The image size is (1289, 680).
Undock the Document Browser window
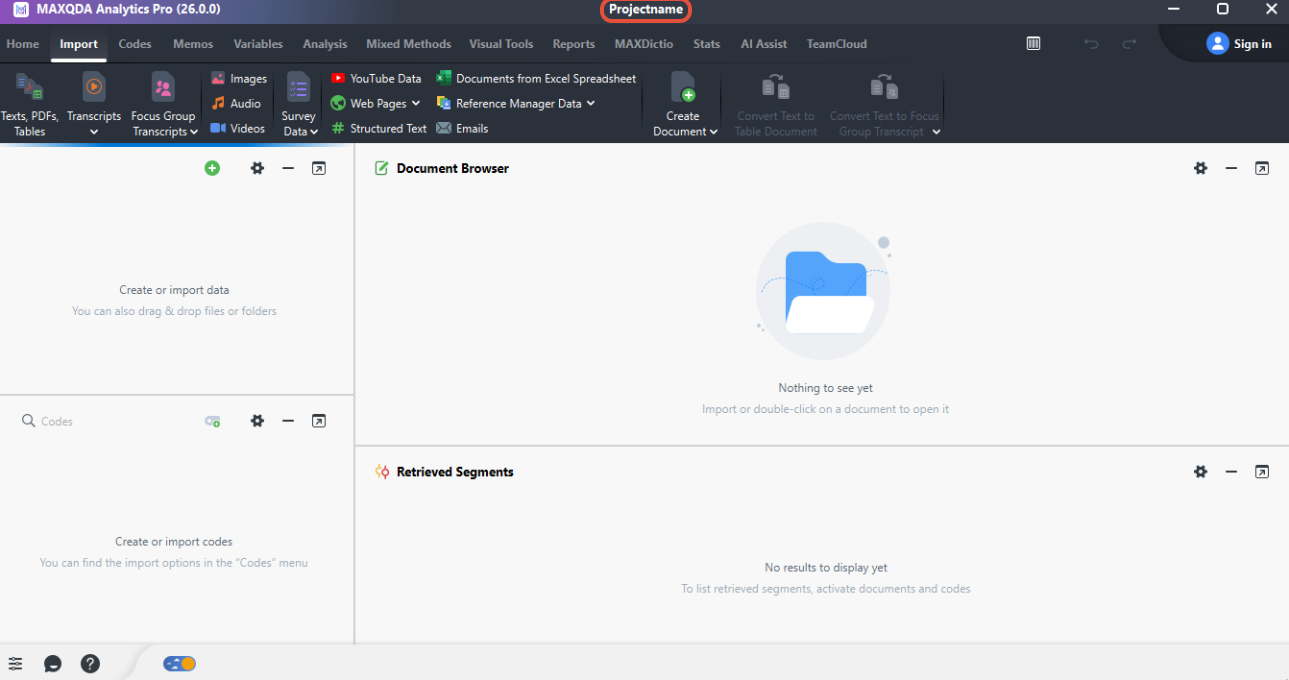[1262, 169]
